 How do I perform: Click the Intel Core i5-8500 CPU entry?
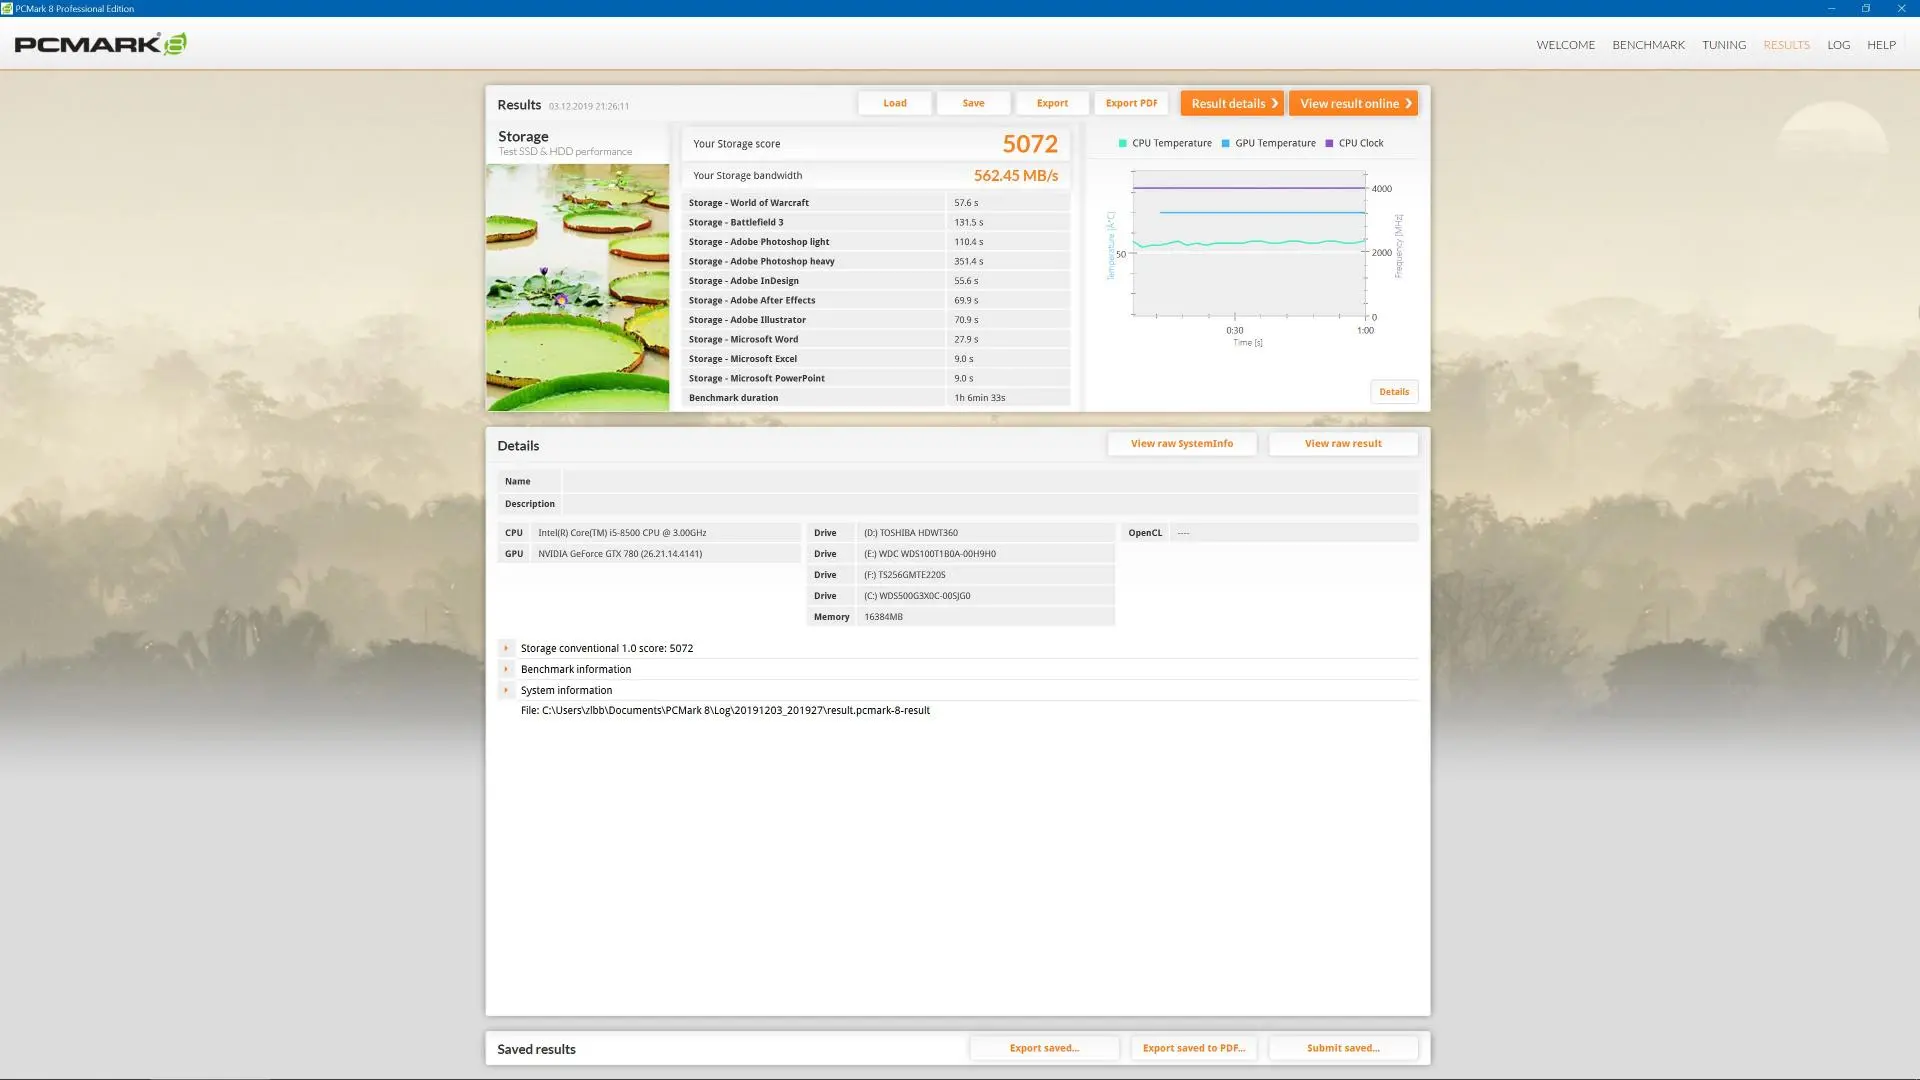(x=666, y=533)
